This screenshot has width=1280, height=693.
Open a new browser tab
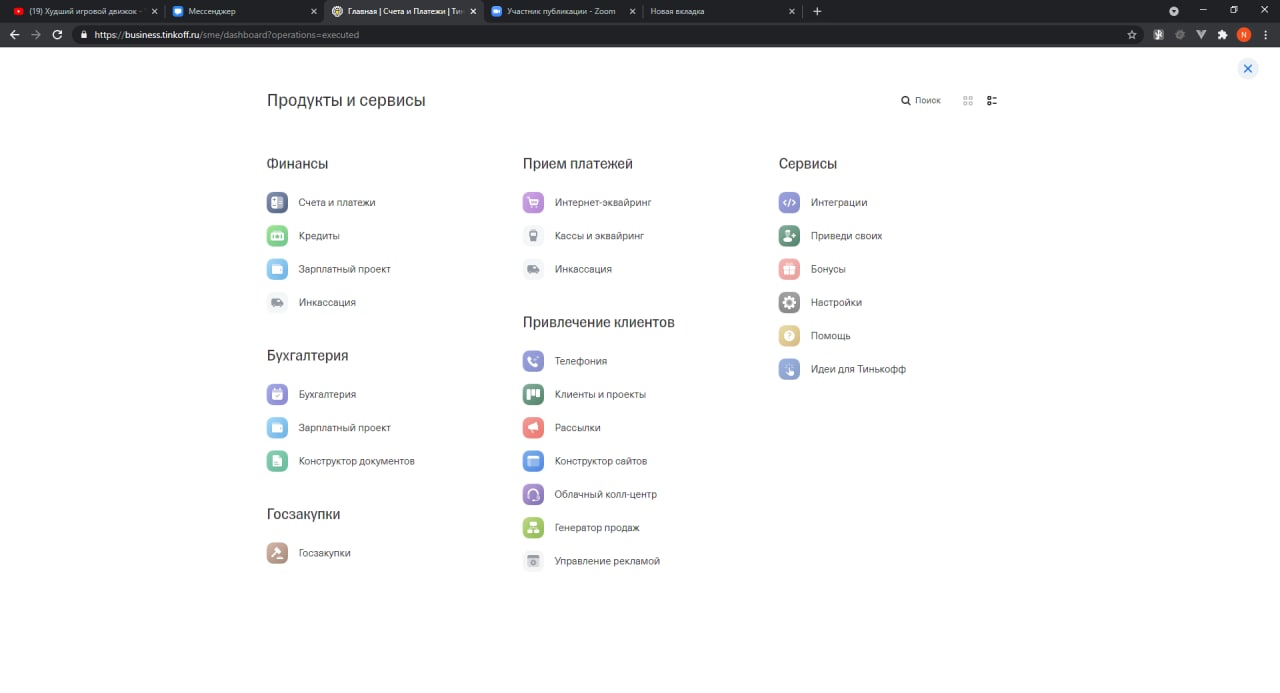[x=817, y=11]
